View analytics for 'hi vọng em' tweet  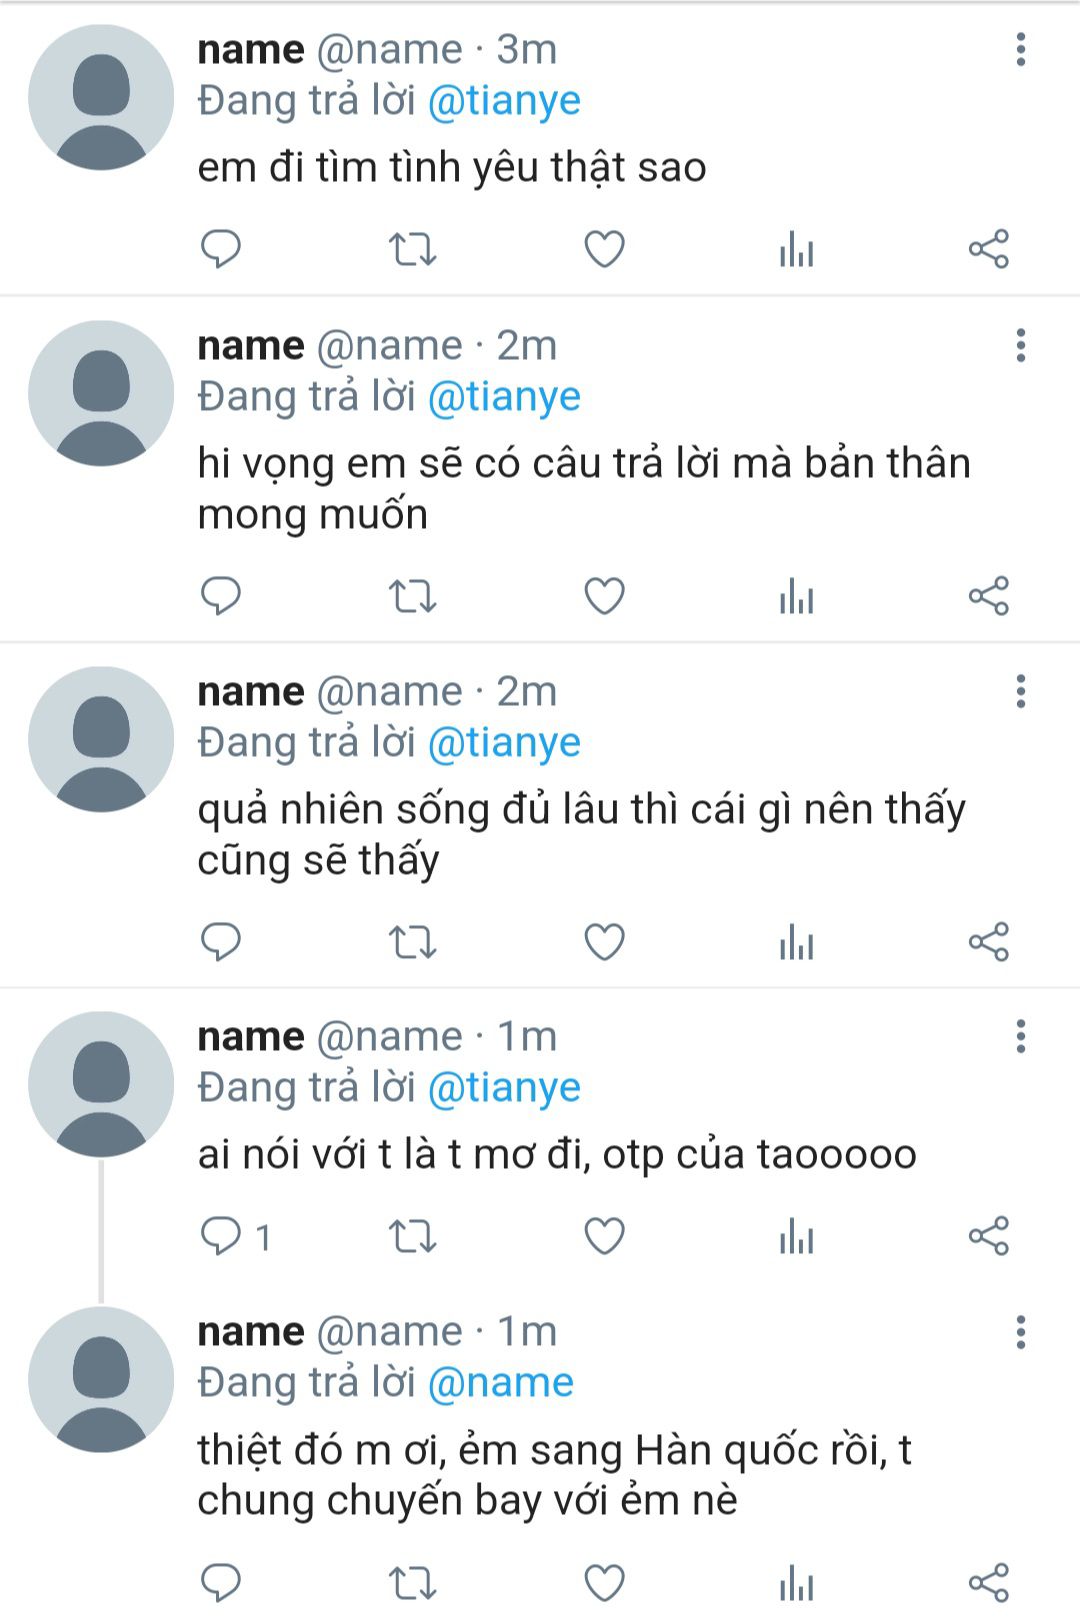tap(797, 596)
